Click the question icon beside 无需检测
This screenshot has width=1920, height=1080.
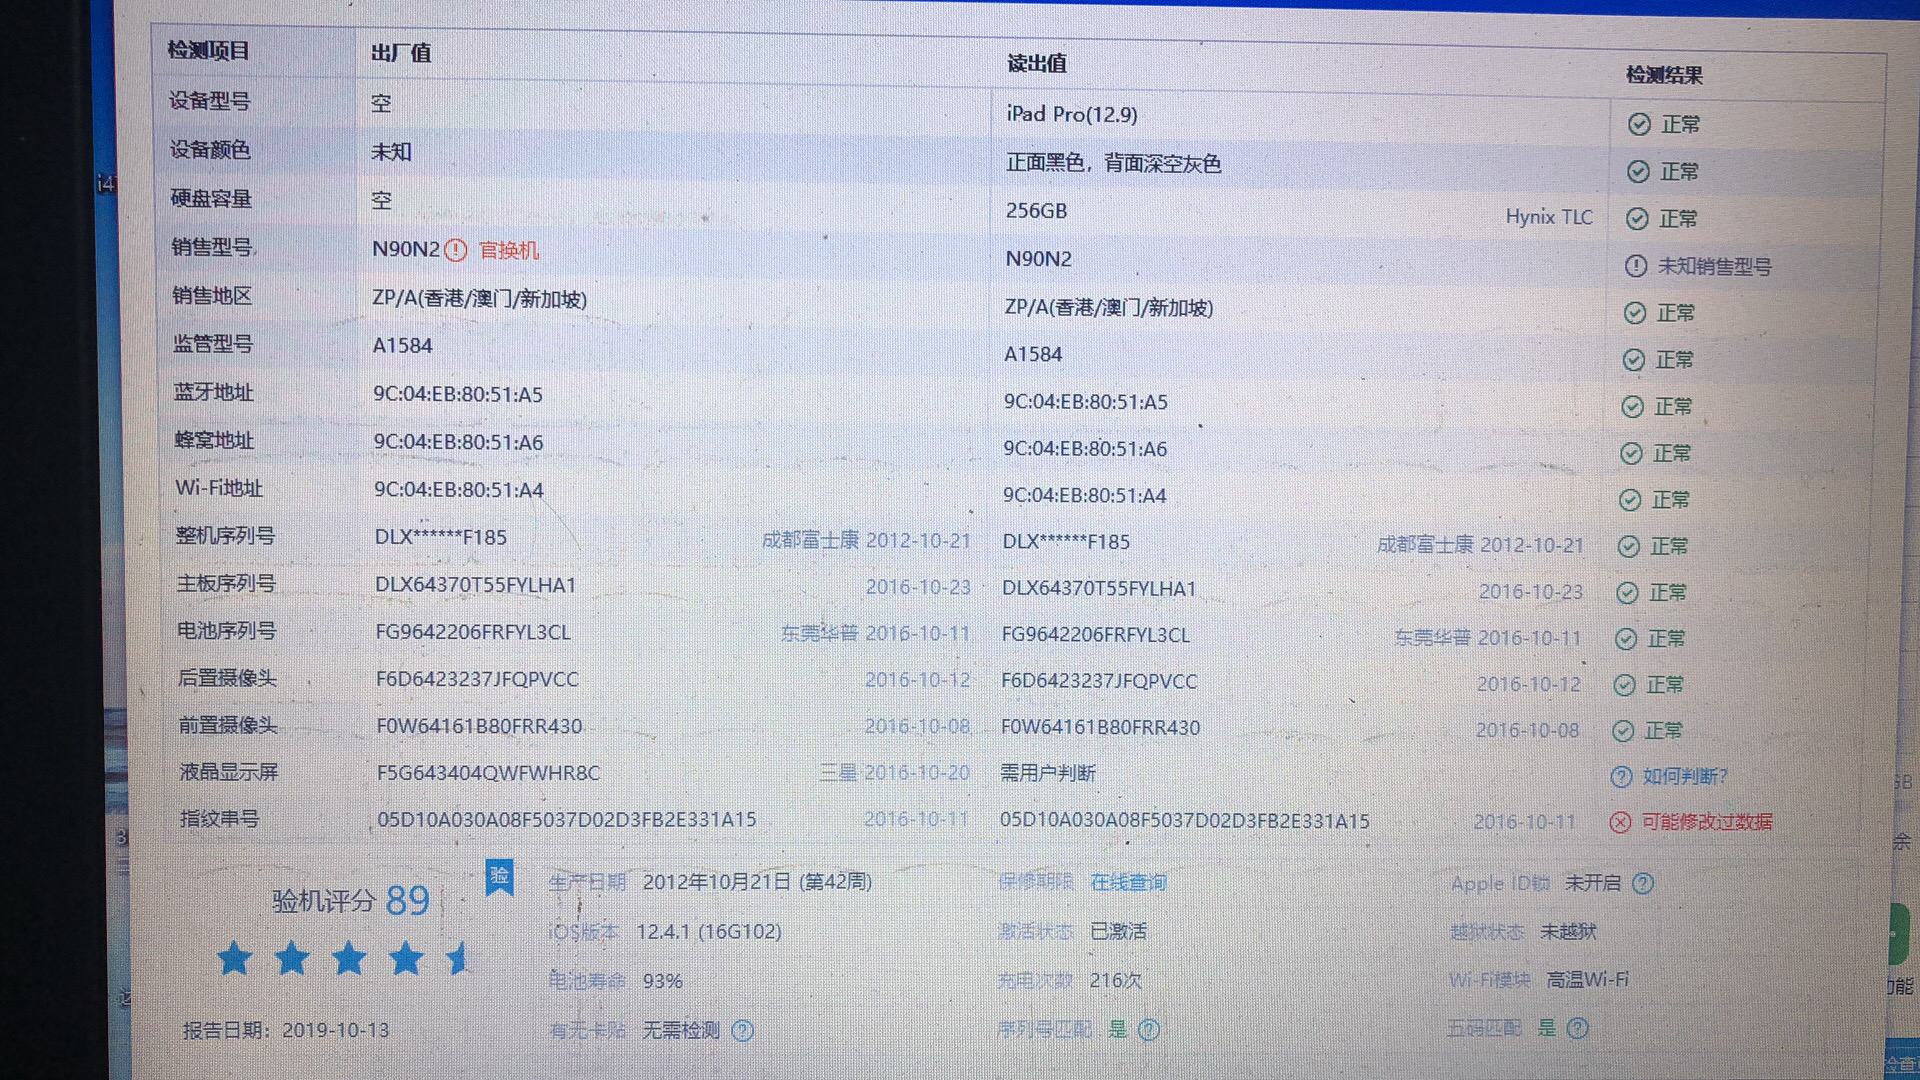(743, 1030)
